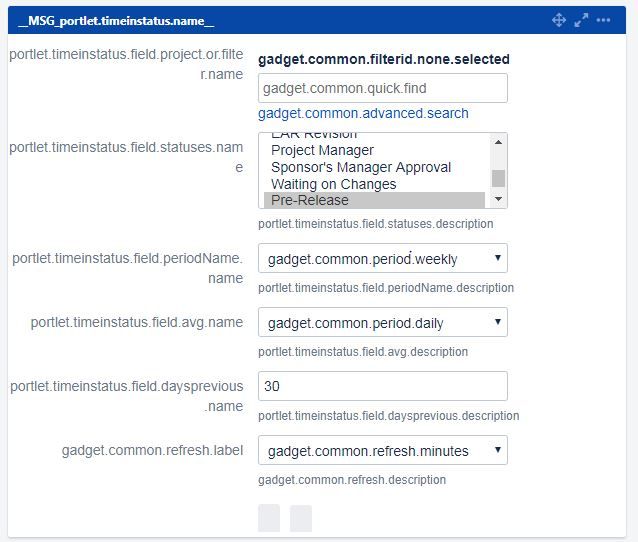
Task: Open the gadget.common.advanced.search link
Action: tap(363, 113)
